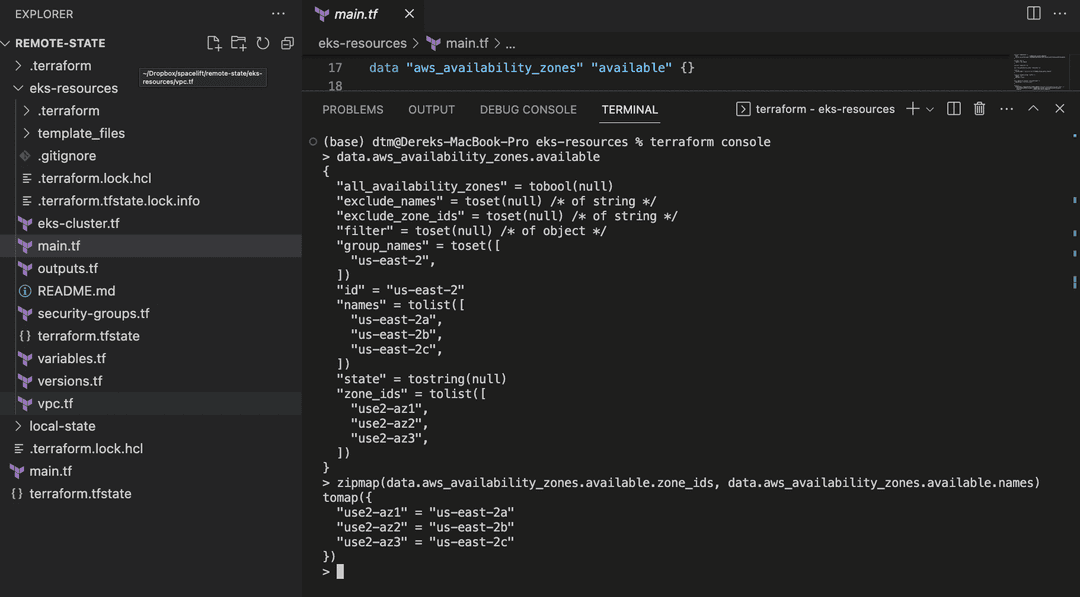The image size is (1080, 597).
Task: Open terminal more actions ellipsis menu
Action: (x=1006, y=108)
